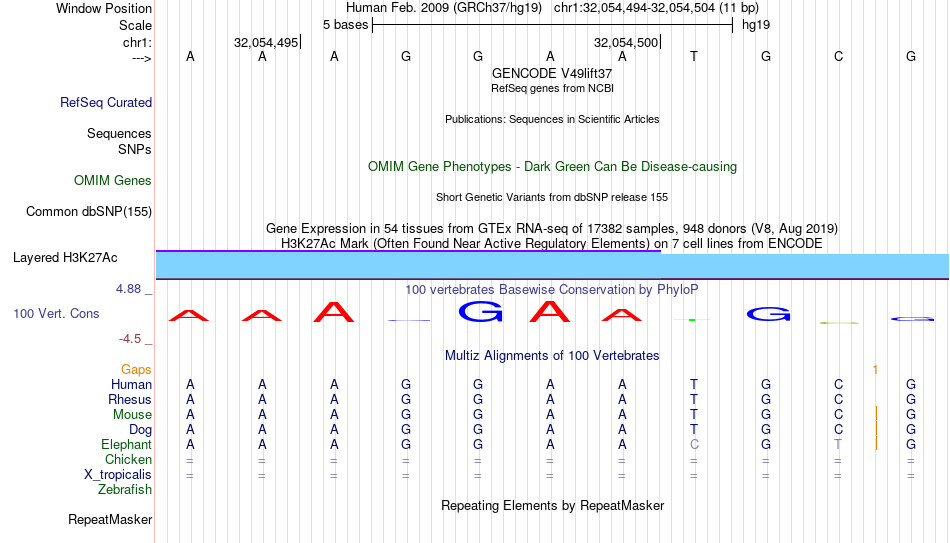The width and height of the screenshot is (950, 543).
Task: Open the RepeatMasker track label
Action: (x=110, y=519)
